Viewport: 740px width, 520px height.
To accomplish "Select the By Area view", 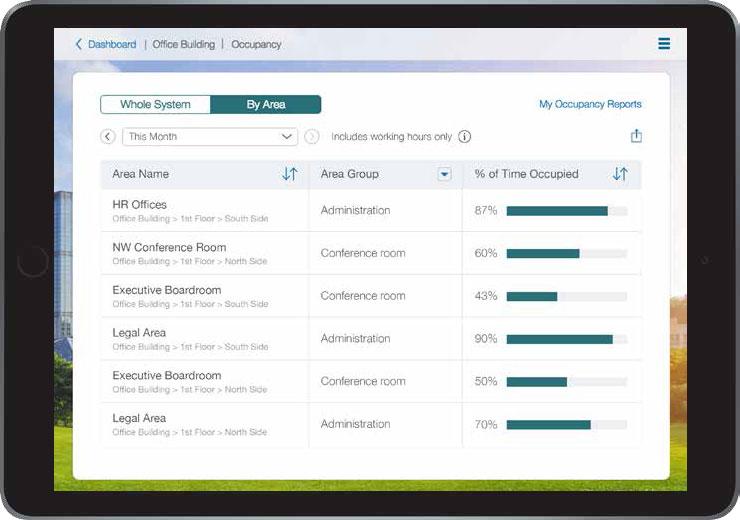I will tap(266, 105).
